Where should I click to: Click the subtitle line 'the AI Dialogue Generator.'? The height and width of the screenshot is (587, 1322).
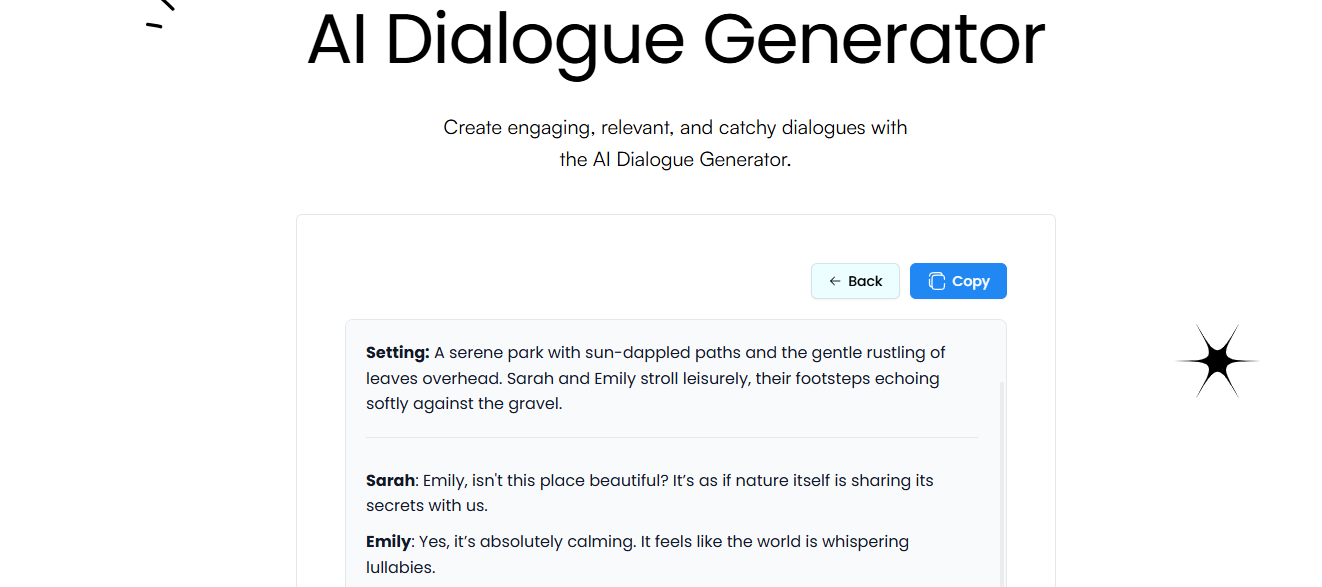pos(675,159)
